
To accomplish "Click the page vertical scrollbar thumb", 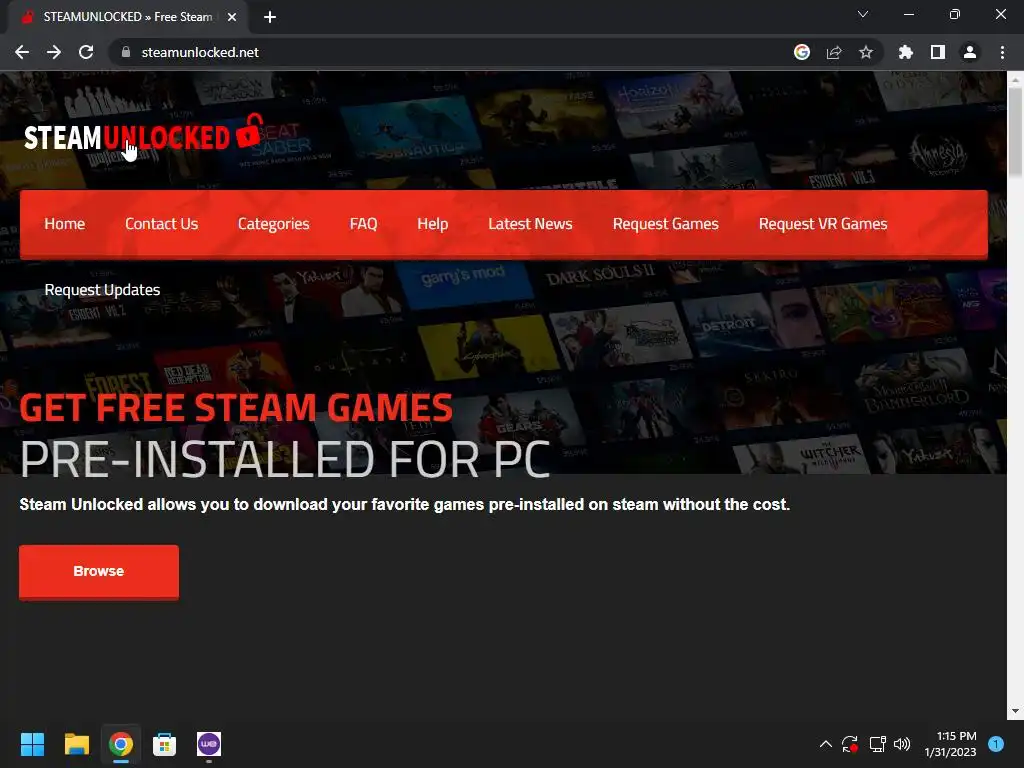I will pyautogui.click(x=1015, y=132).
